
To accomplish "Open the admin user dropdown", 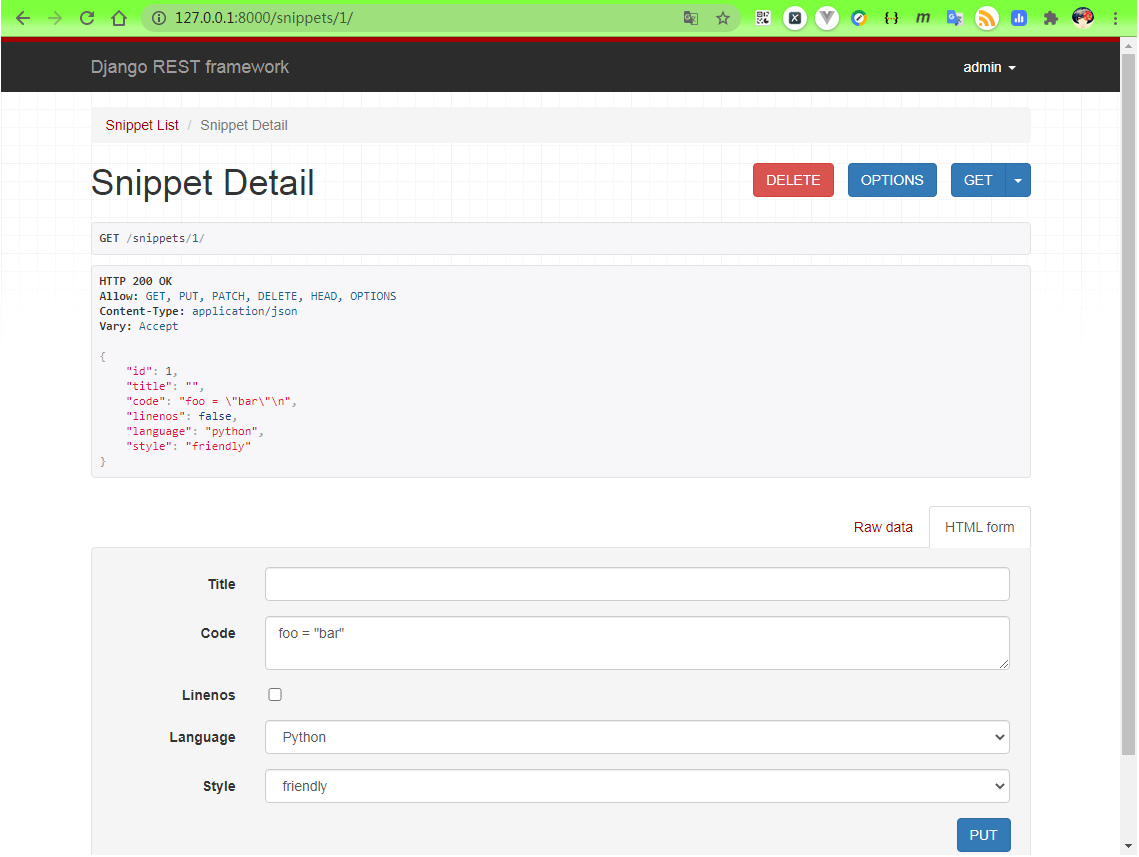I will (x=989, y=68).
